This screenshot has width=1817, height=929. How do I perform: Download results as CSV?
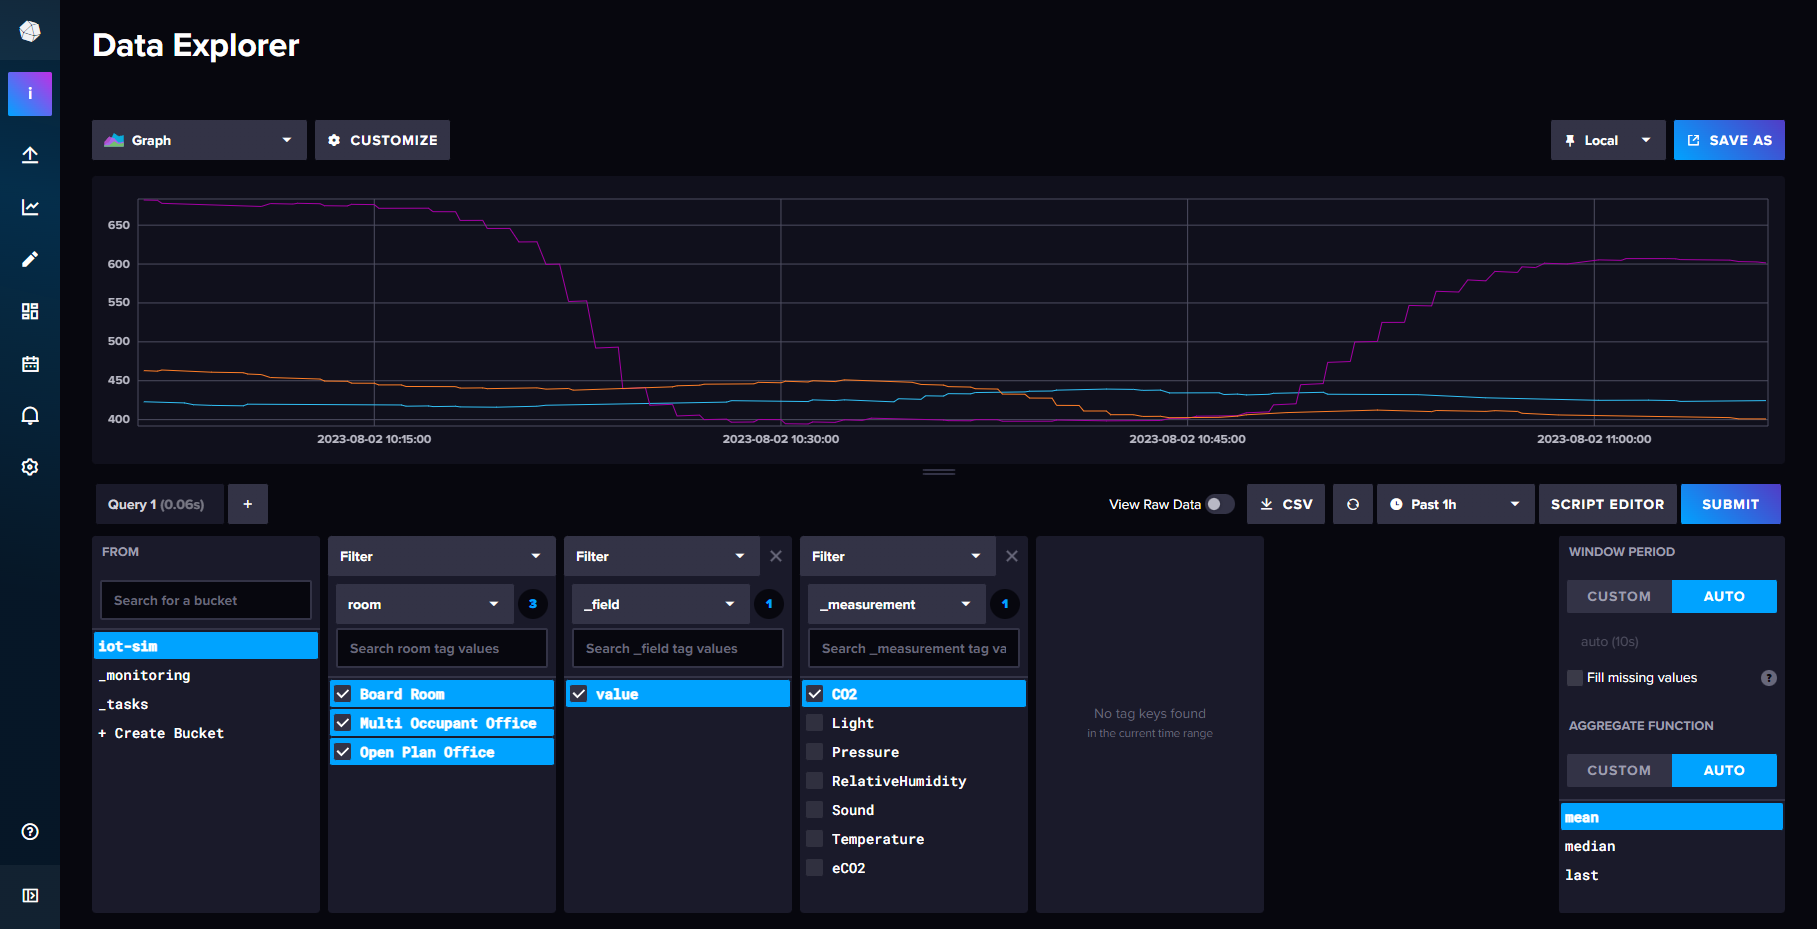1286,504
